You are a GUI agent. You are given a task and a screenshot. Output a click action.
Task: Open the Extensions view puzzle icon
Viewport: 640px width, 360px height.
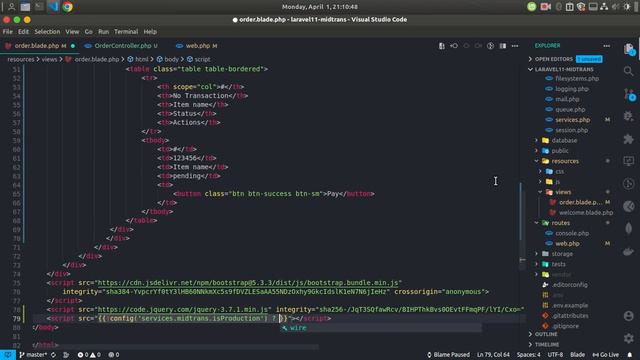629,139
